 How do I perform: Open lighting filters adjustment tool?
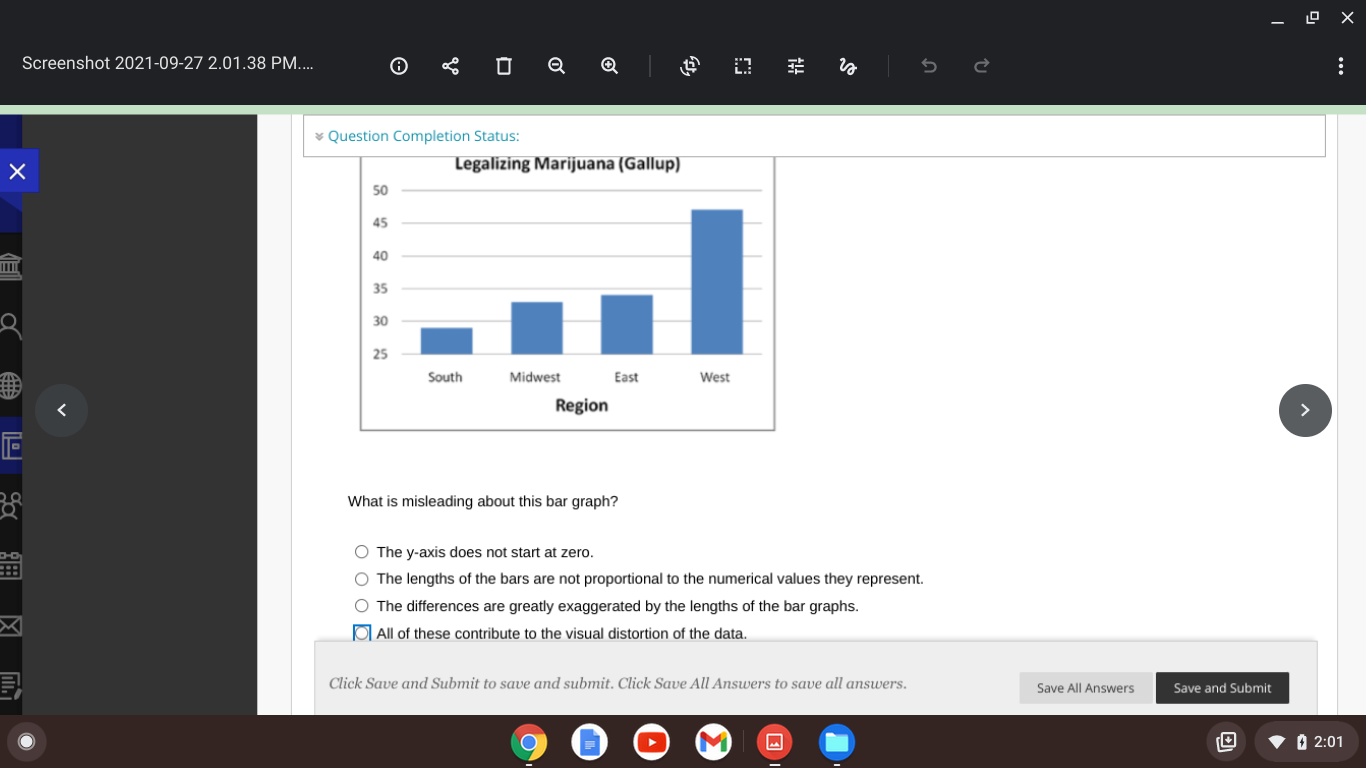pyautogui.click(x=796, y=66)
